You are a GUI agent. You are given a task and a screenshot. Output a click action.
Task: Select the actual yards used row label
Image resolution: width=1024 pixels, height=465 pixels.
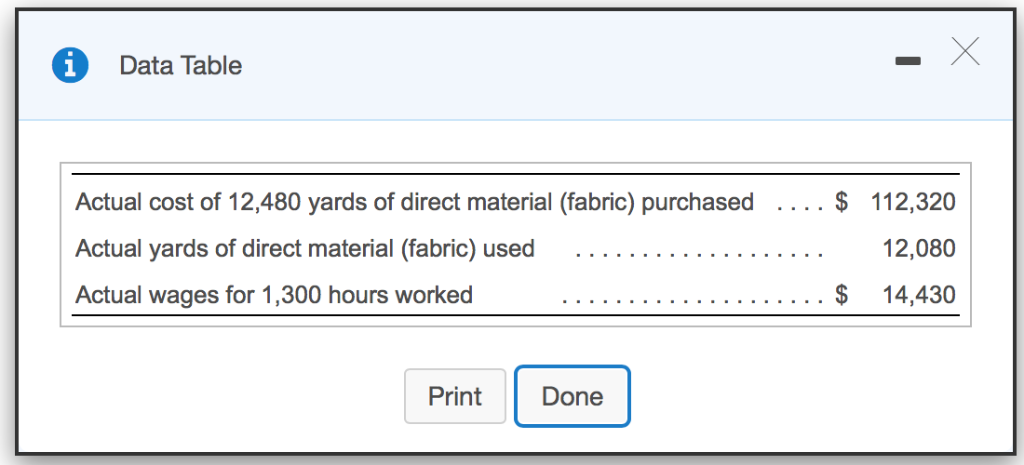305,249
